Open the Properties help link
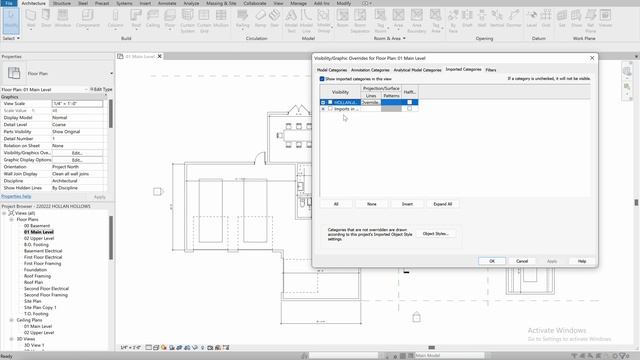The height and width of the screenshot is (360, 640). [16, 196]
